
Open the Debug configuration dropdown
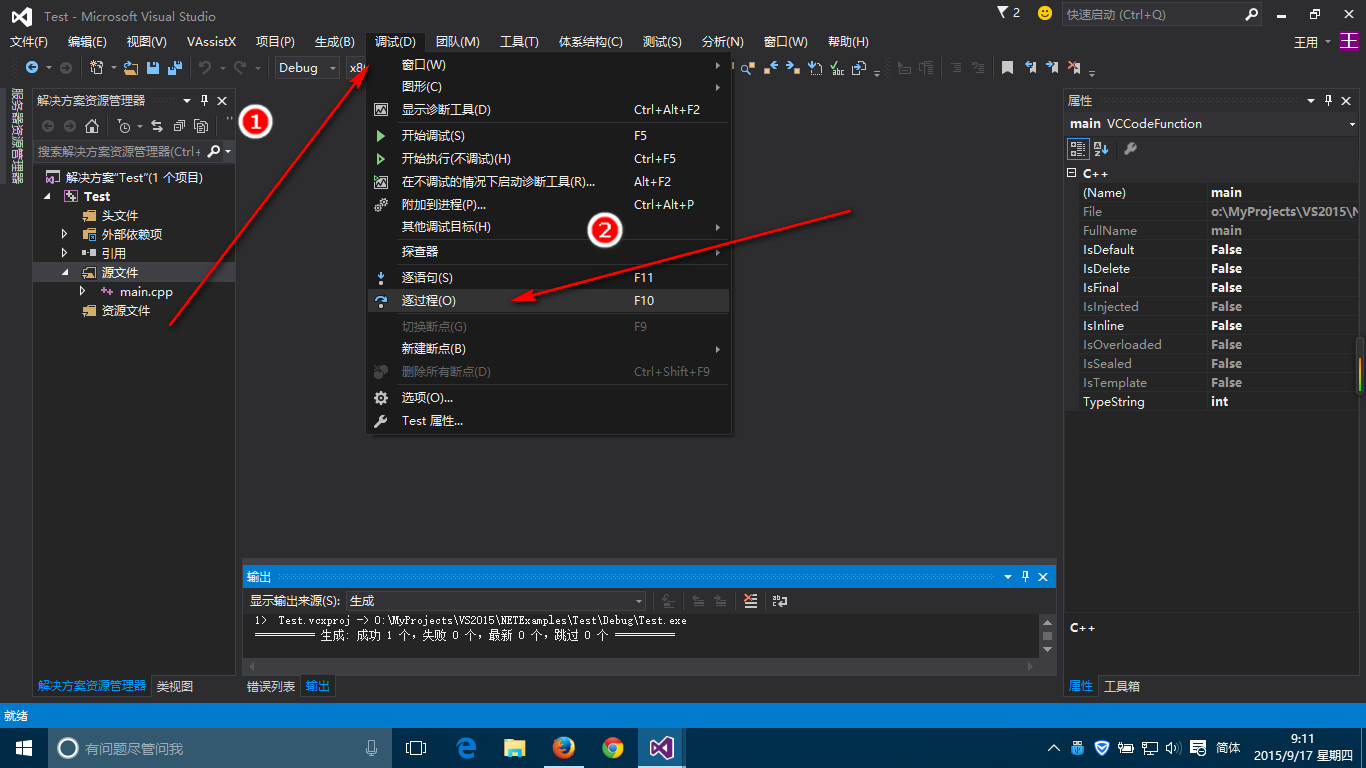click(306, 68)
